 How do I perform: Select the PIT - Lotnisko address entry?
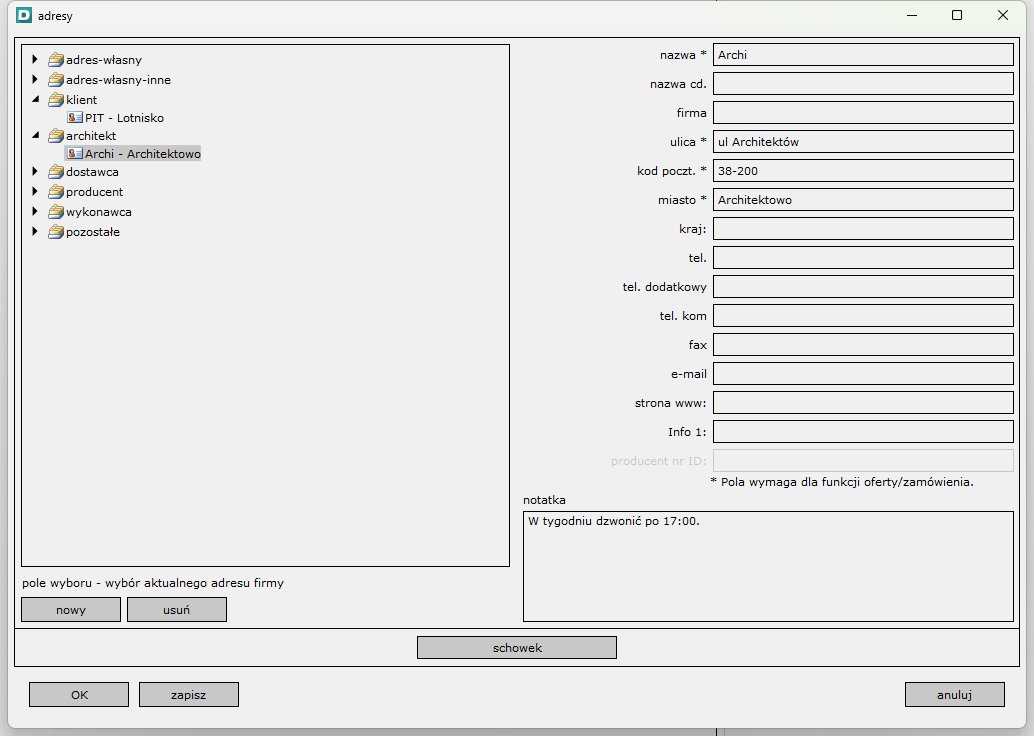click(x=124, y=118)
